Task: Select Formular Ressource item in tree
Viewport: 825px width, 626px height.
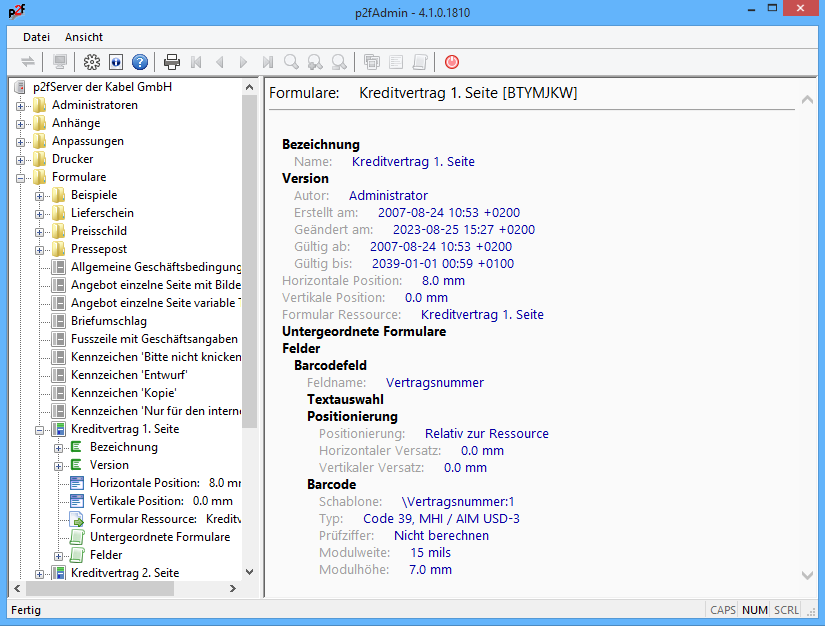Action: [142, 519]
